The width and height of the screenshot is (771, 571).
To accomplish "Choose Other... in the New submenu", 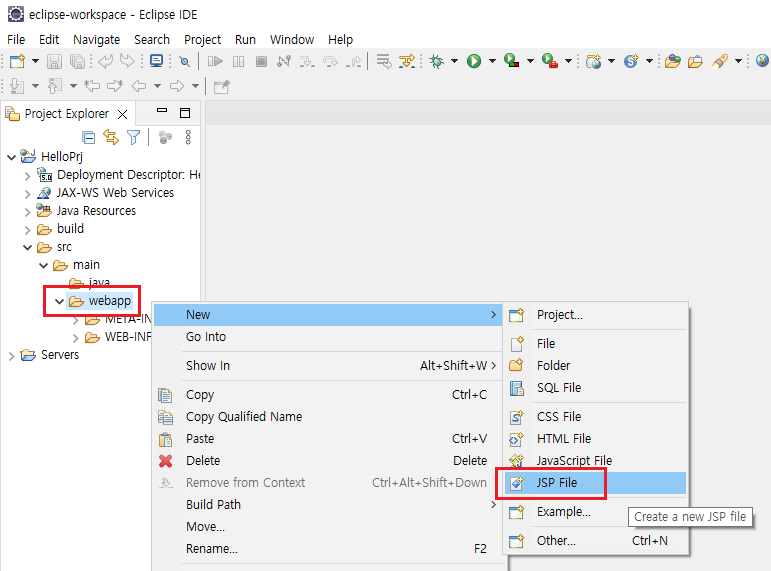I will (x=556, y=541).
